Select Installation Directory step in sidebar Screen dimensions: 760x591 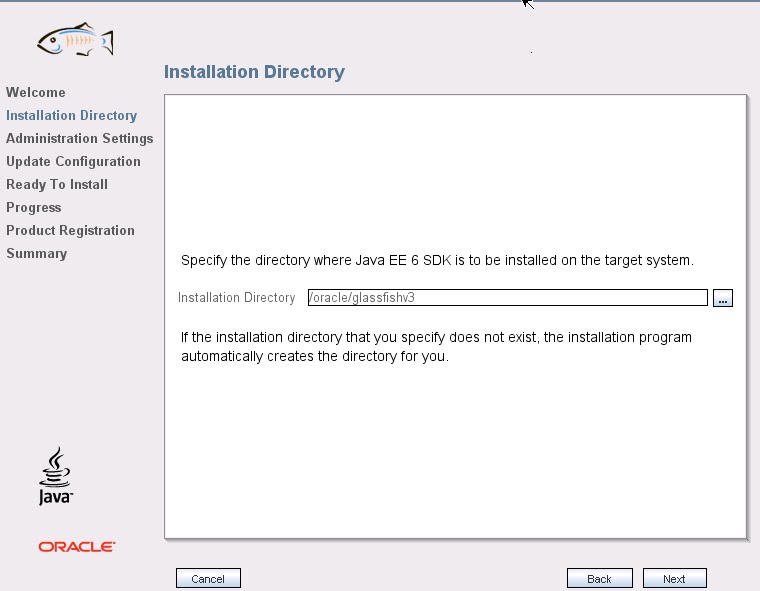coord(71,115)
